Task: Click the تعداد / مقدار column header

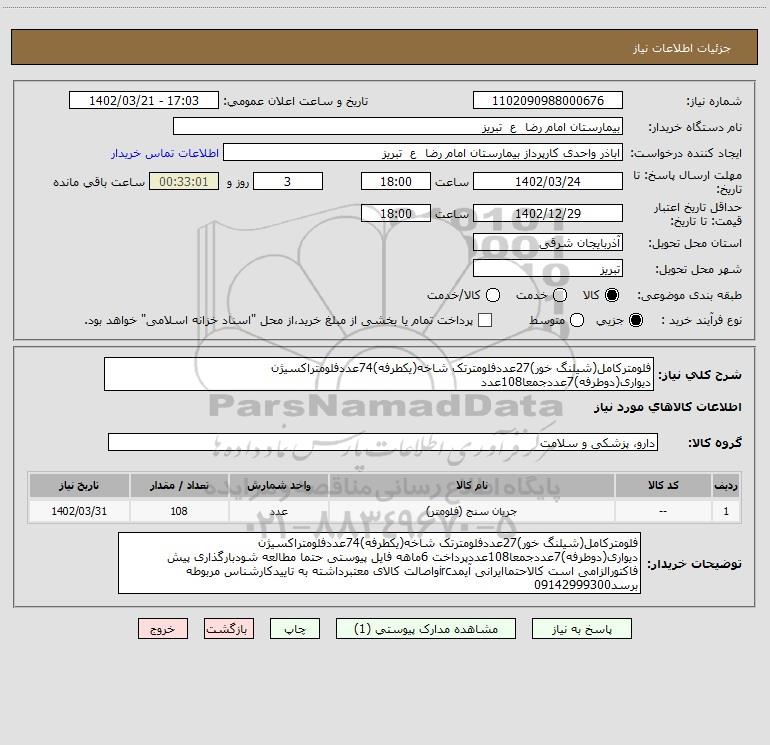Action: 179,485
